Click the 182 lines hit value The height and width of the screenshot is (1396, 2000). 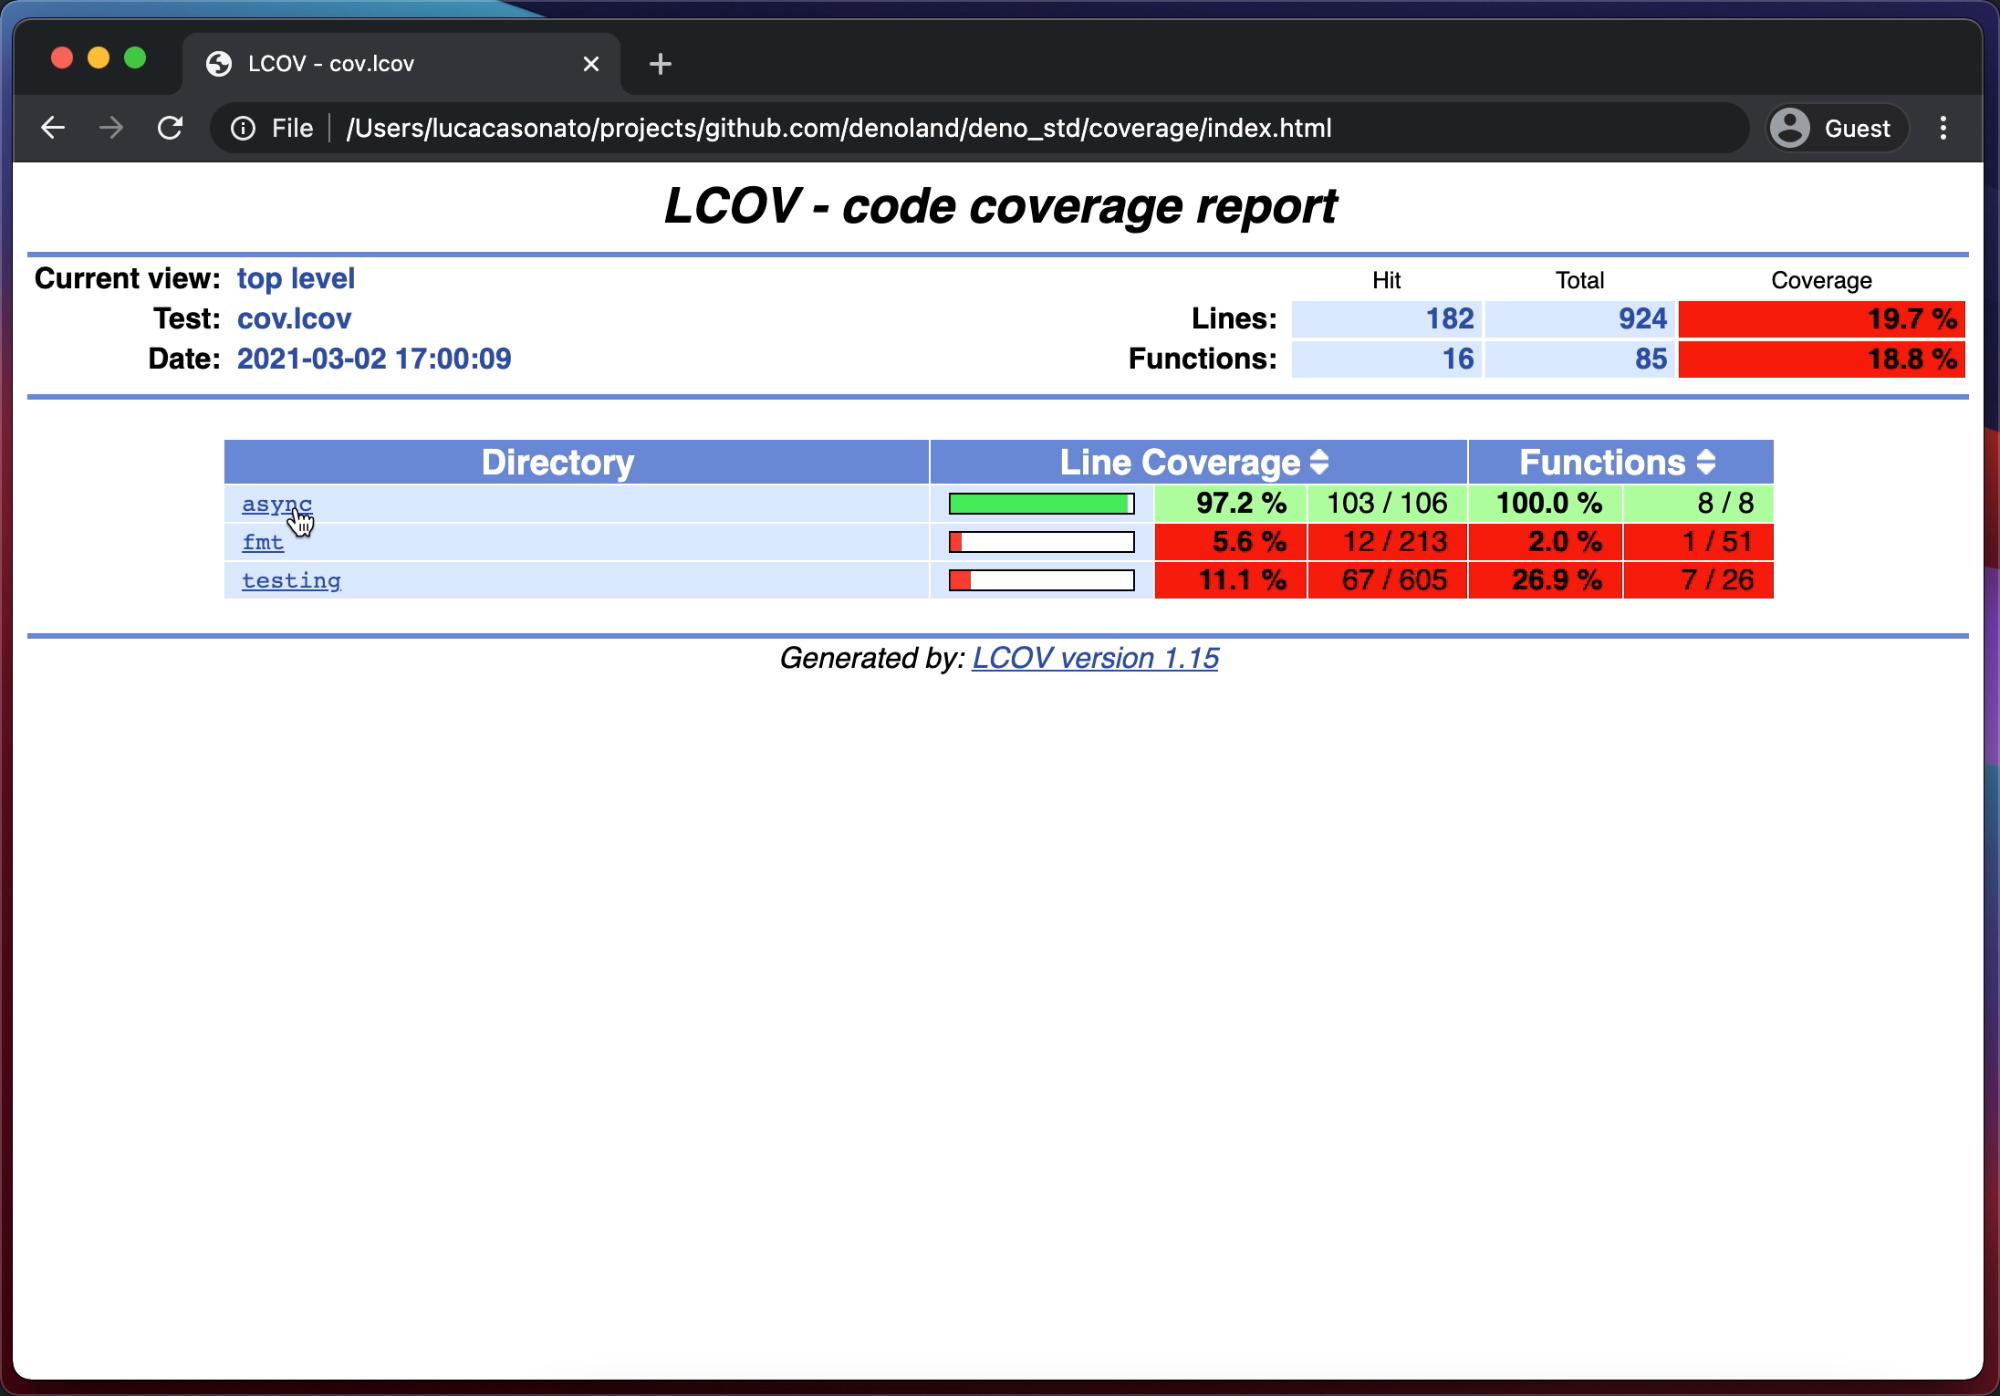tap(1386, 319)
